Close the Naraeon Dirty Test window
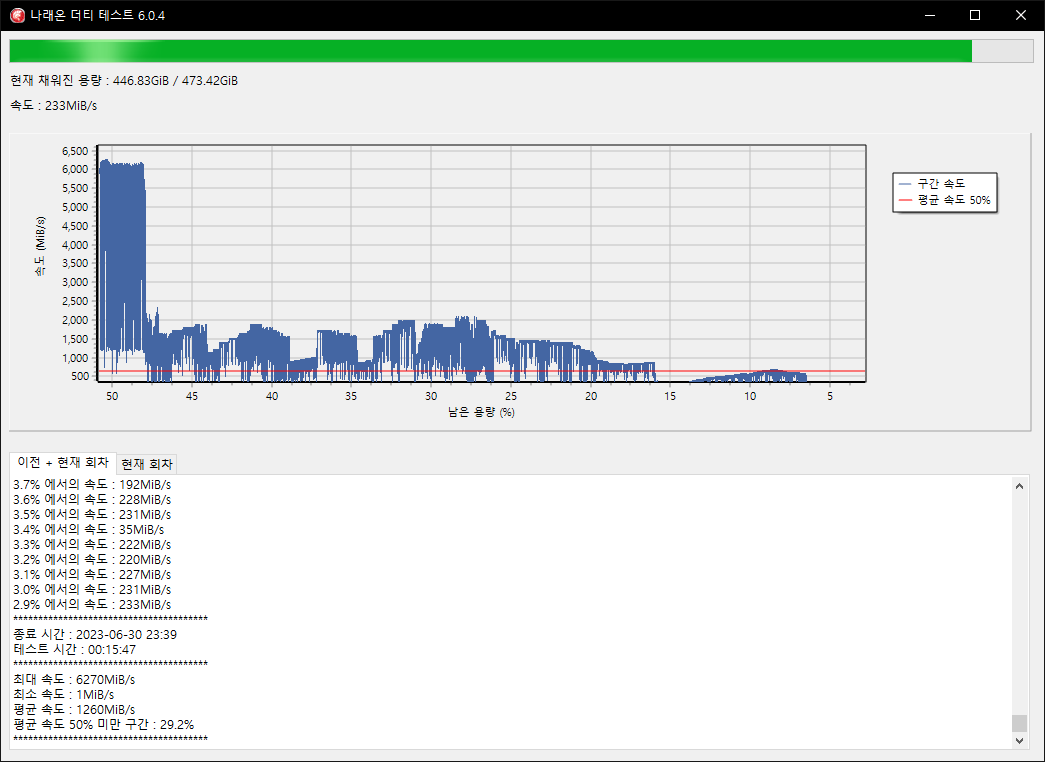Viewport: 1045px width, 762px height. (1021, 15)
